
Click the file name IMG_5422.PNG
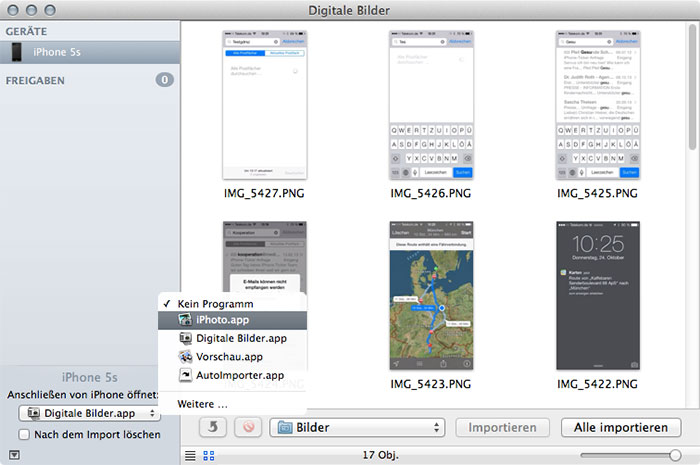[597, 384]
